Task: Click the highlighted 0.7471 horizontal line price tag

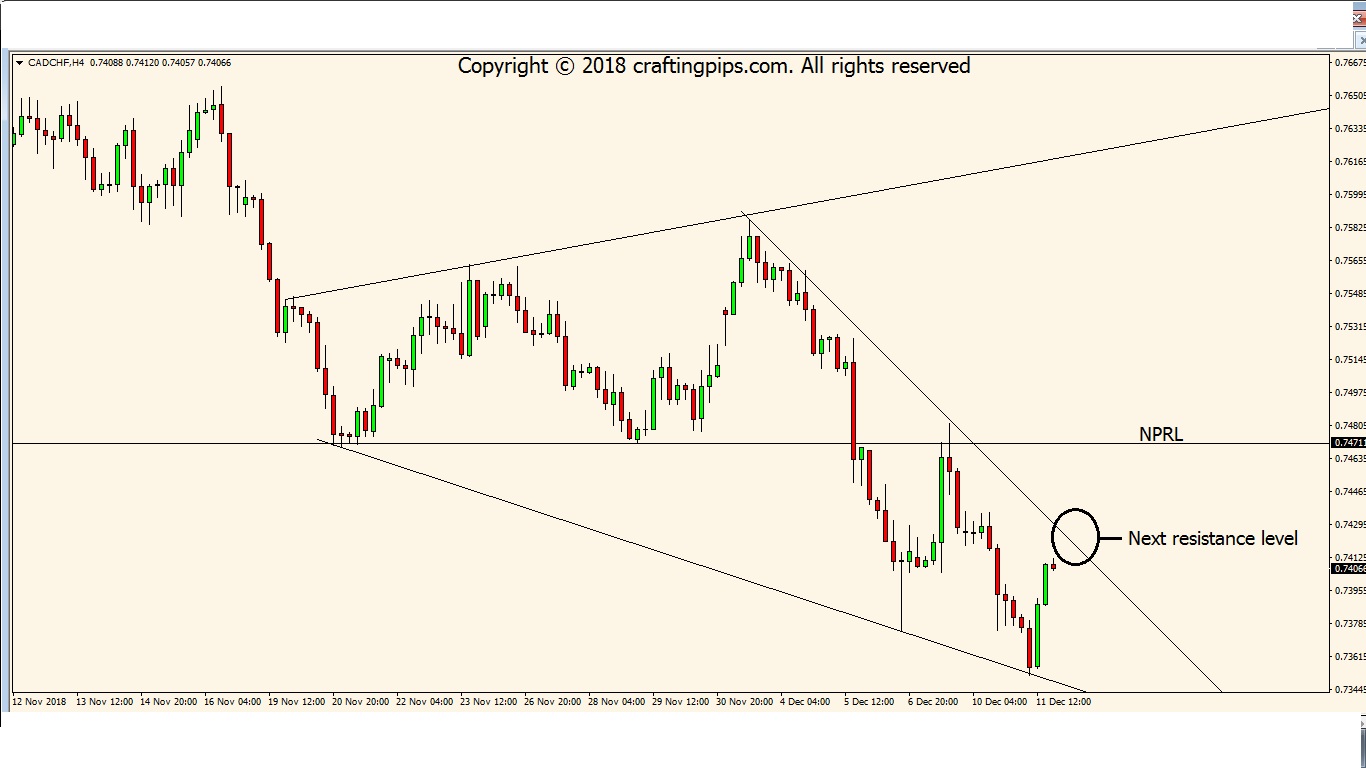Action: (1347, 442)
